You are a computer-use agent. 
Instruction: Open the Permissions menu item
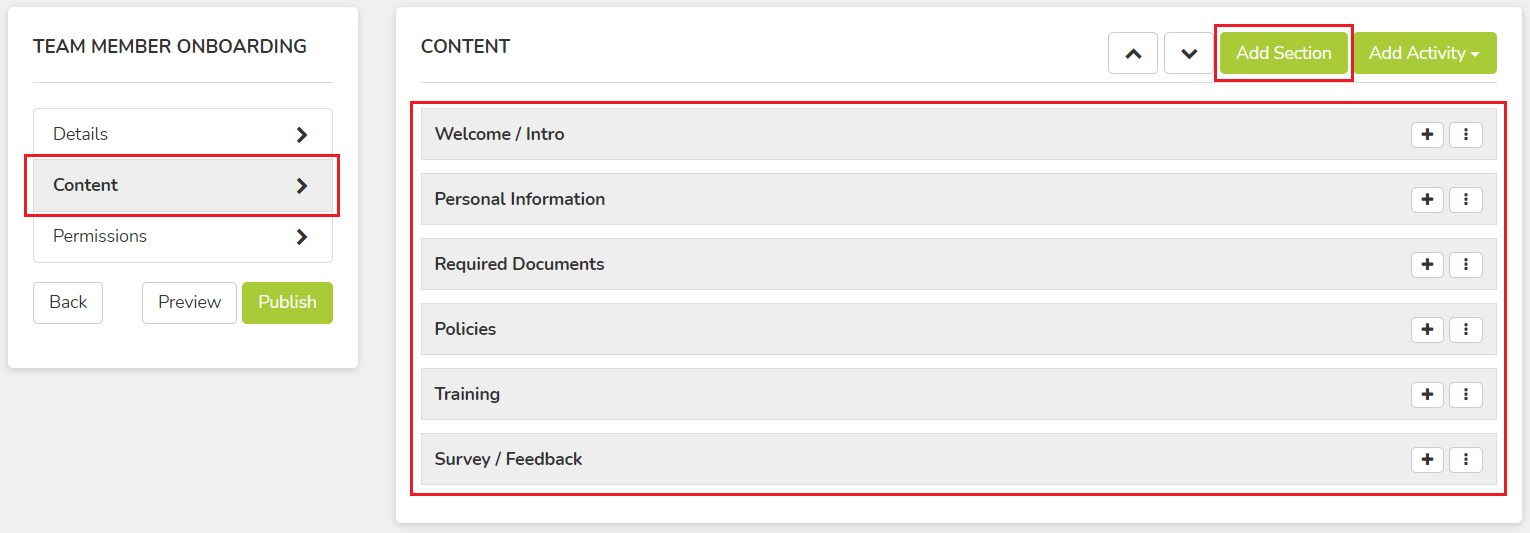click(x=183, y=236)
